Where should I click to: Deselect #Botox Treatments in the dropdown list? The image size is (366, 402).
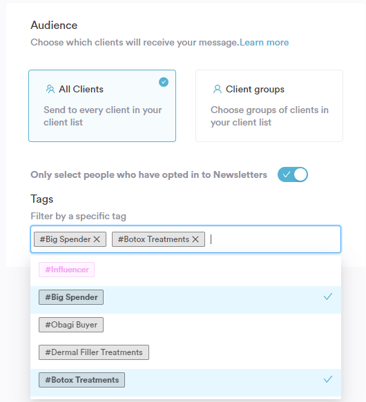[186, 380]
